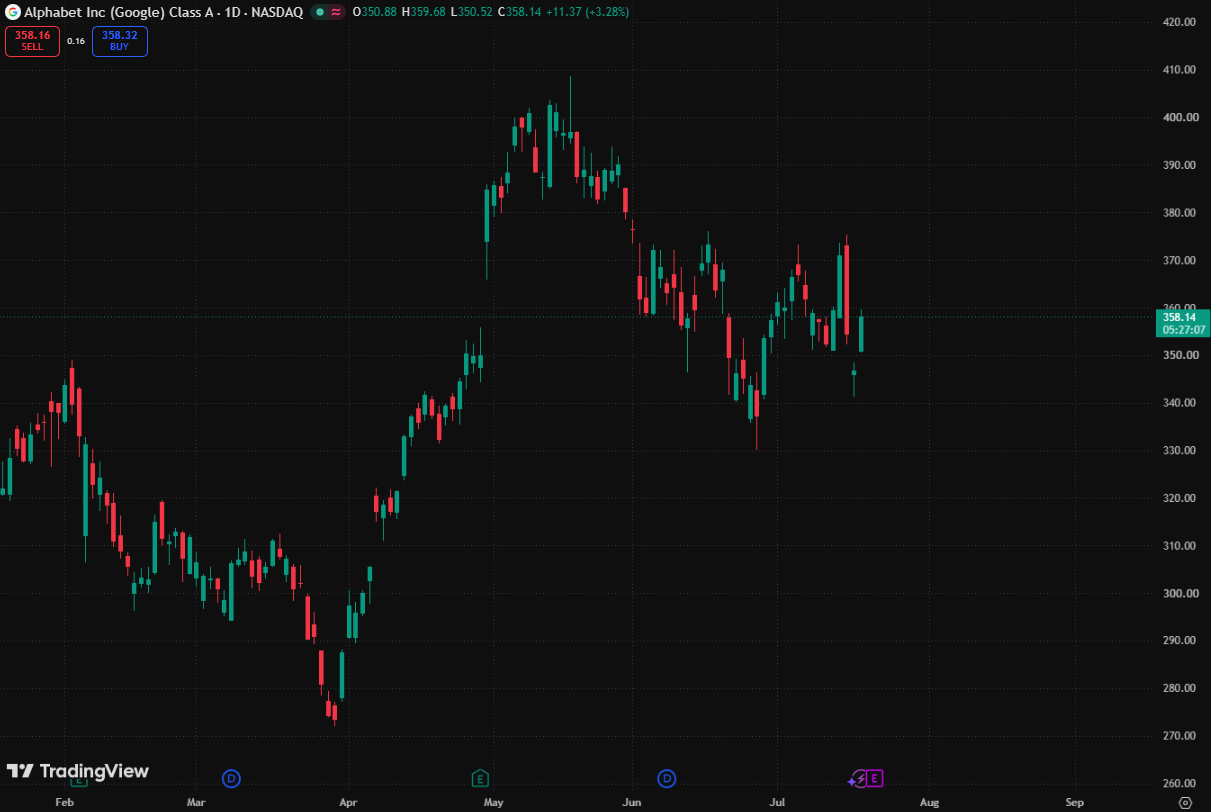Viewport: 1211px width, 812px height.
Task: Open the May earnings E marker
Action: click(480, 778)
